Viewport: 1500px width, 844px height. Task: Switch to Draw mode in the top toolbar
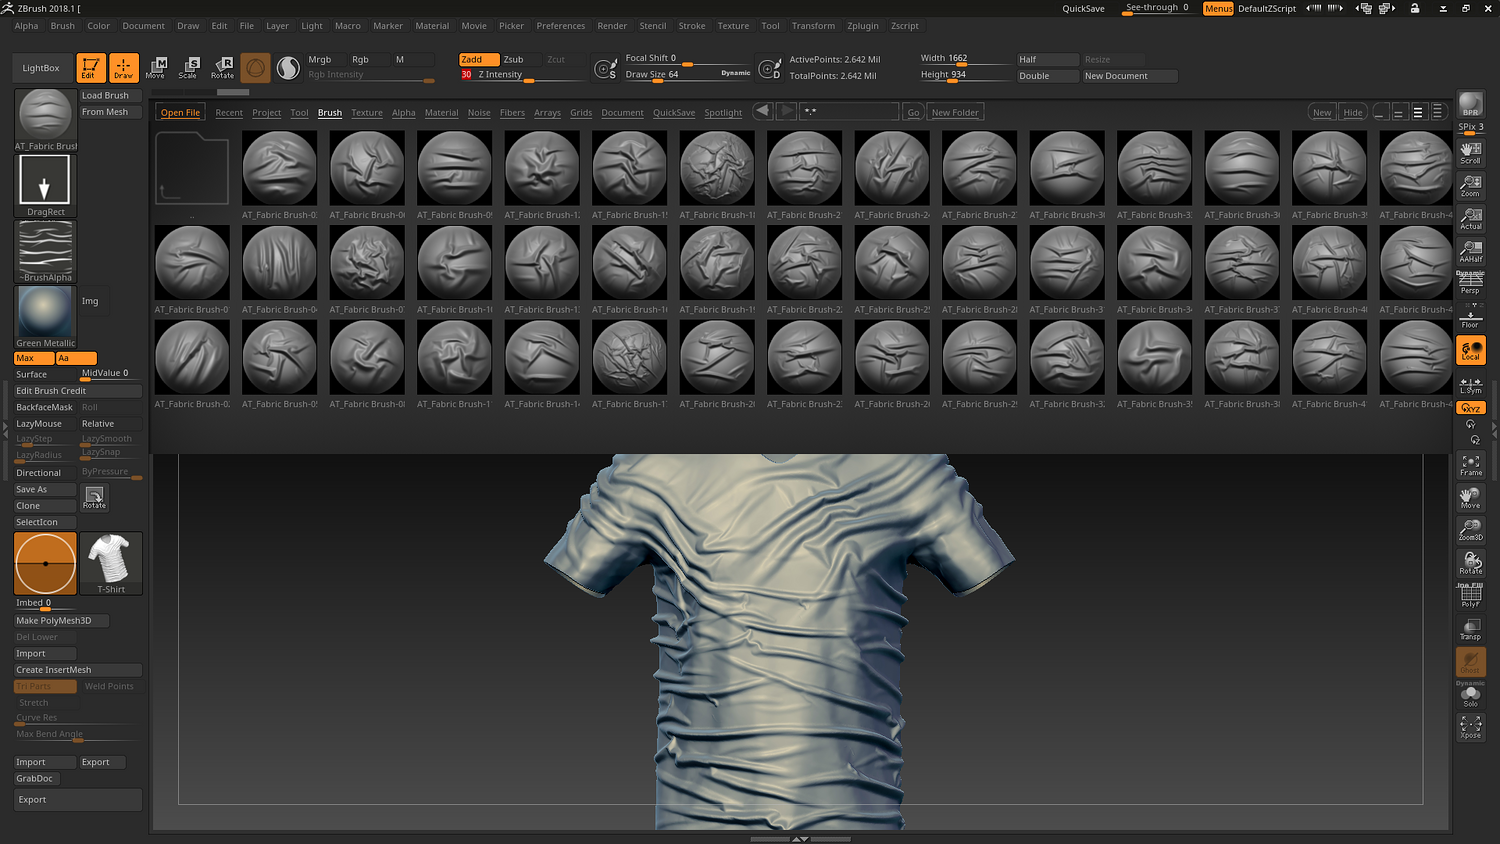coord(124,67)
